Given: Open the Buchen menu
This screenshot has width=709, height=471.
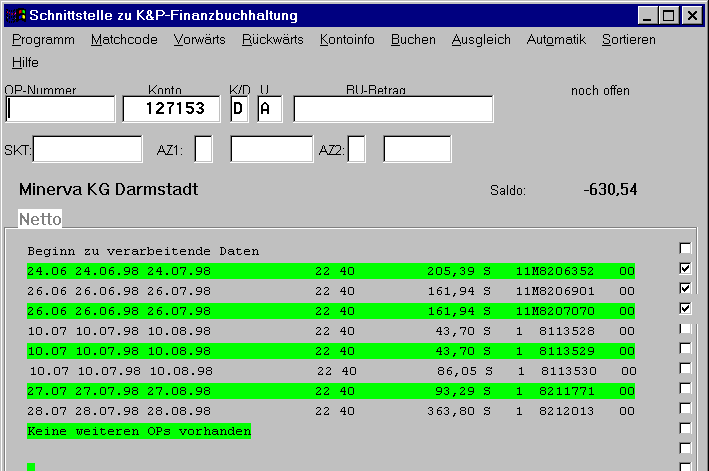Looking at the screenshot, I should 413,40.
